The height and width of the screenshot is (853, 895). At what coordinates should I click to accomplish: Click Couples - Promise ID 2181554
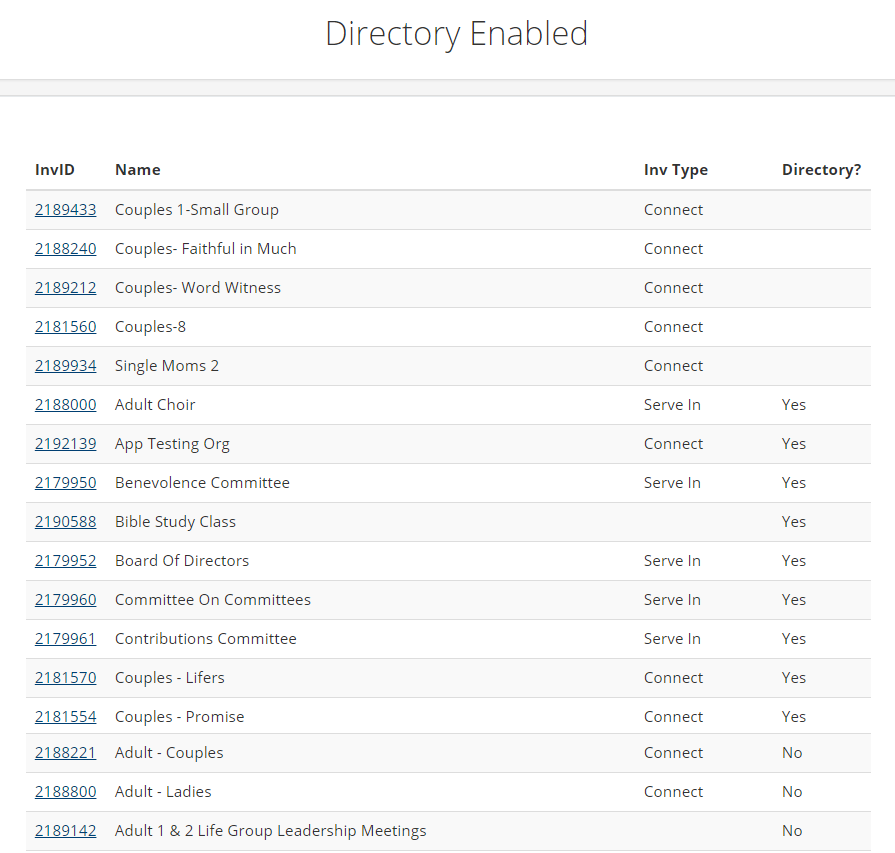pos(66,717)
